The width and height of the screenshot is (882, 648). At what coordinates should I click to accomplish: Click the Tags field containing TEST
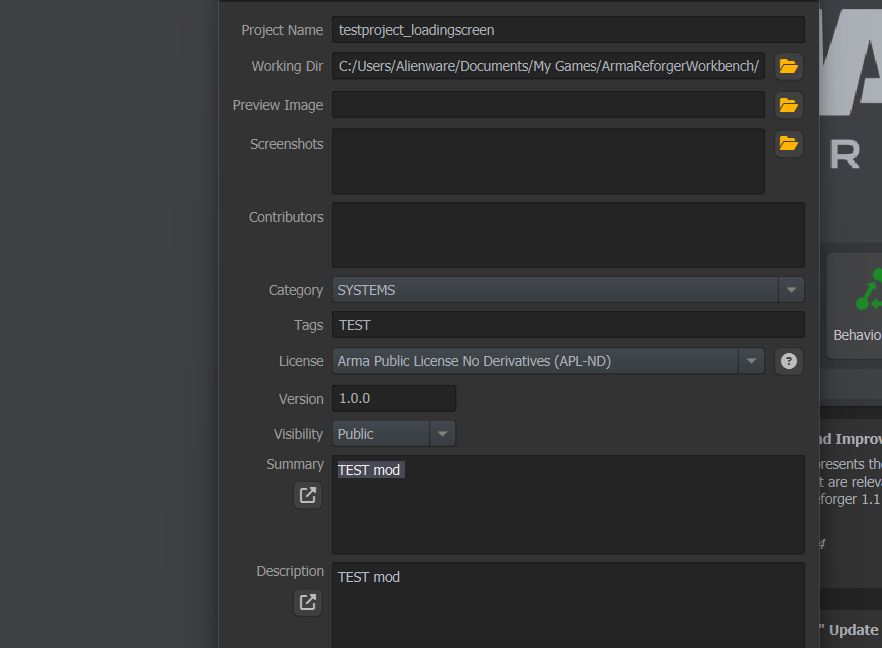point(568,325)
